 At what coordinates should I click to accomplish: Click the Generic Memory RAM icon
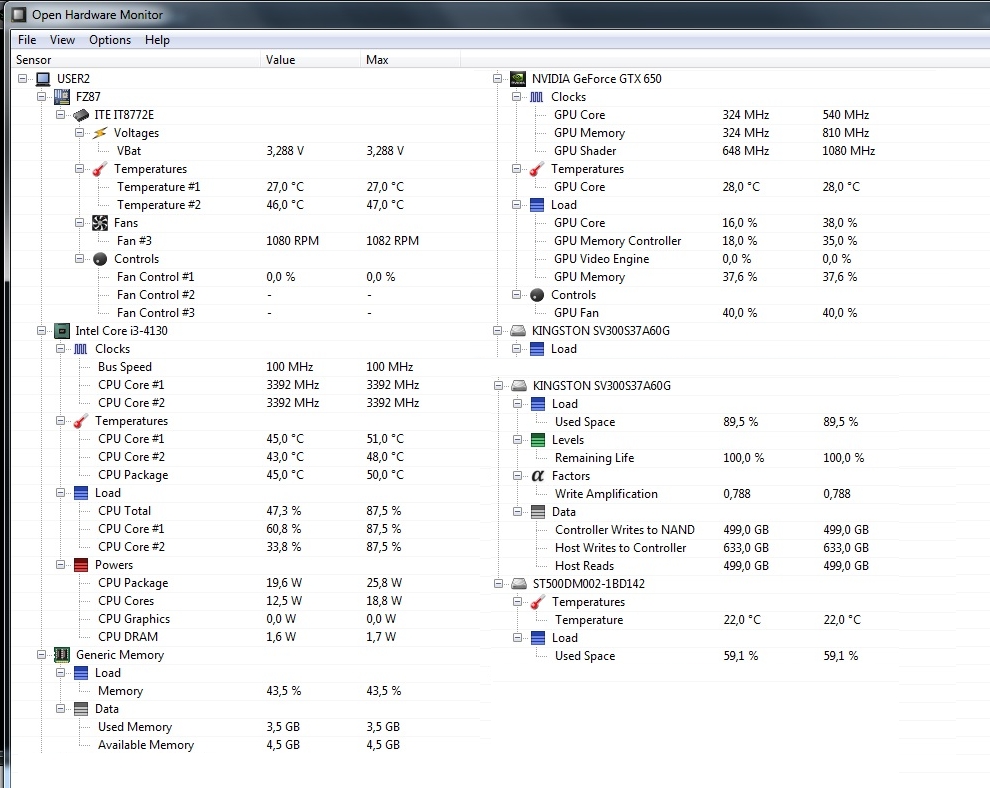tap(62, 655)
